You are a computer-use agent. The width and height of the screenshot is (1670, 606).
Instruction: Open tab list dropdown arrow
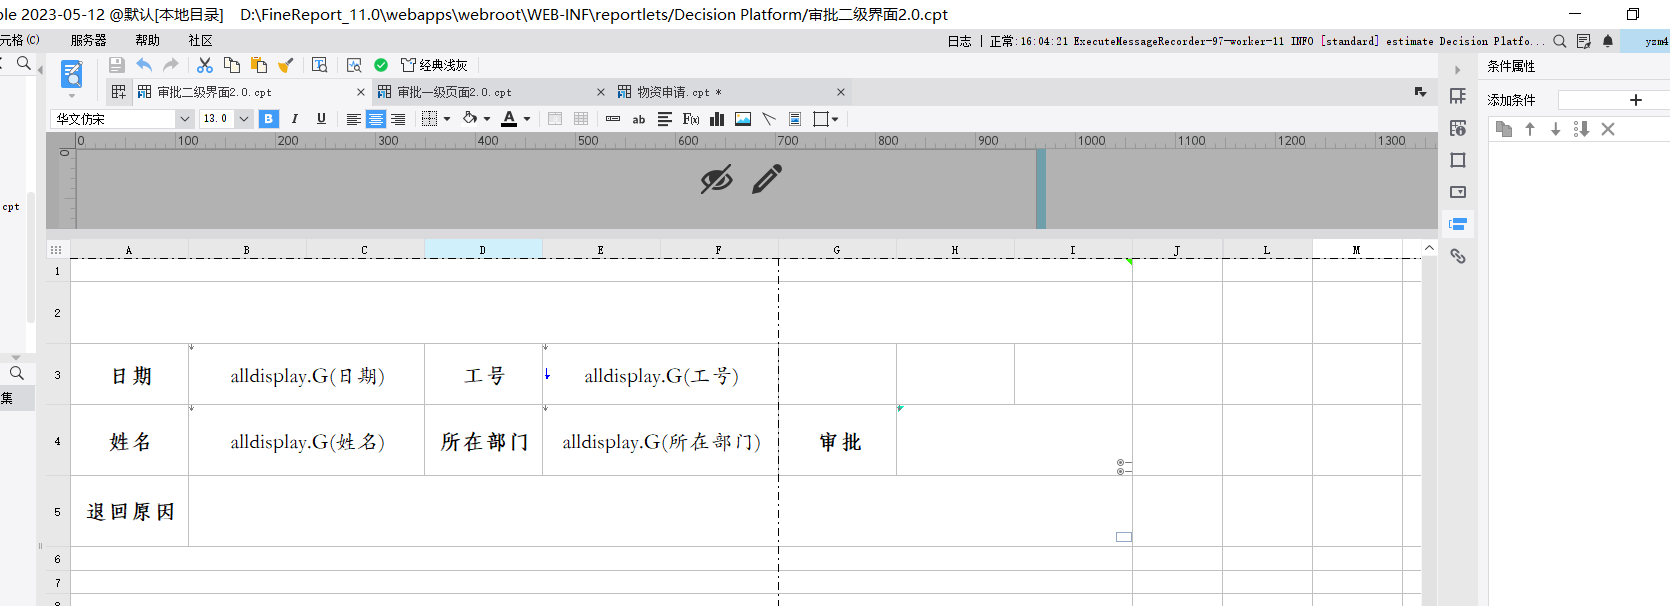pyautogui.click(x=1420, y=92)
